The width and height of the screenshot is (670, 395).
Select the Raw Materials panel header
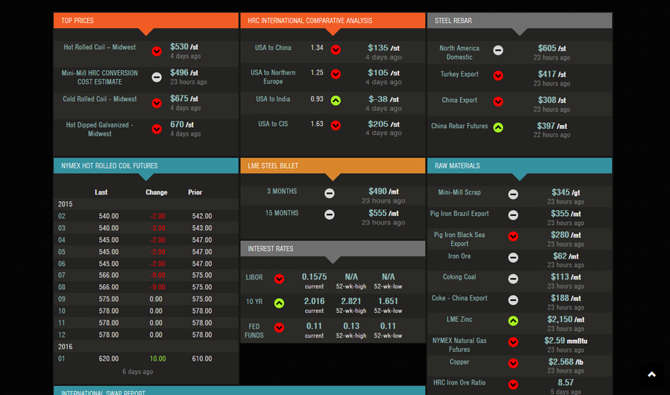point(520,165)
